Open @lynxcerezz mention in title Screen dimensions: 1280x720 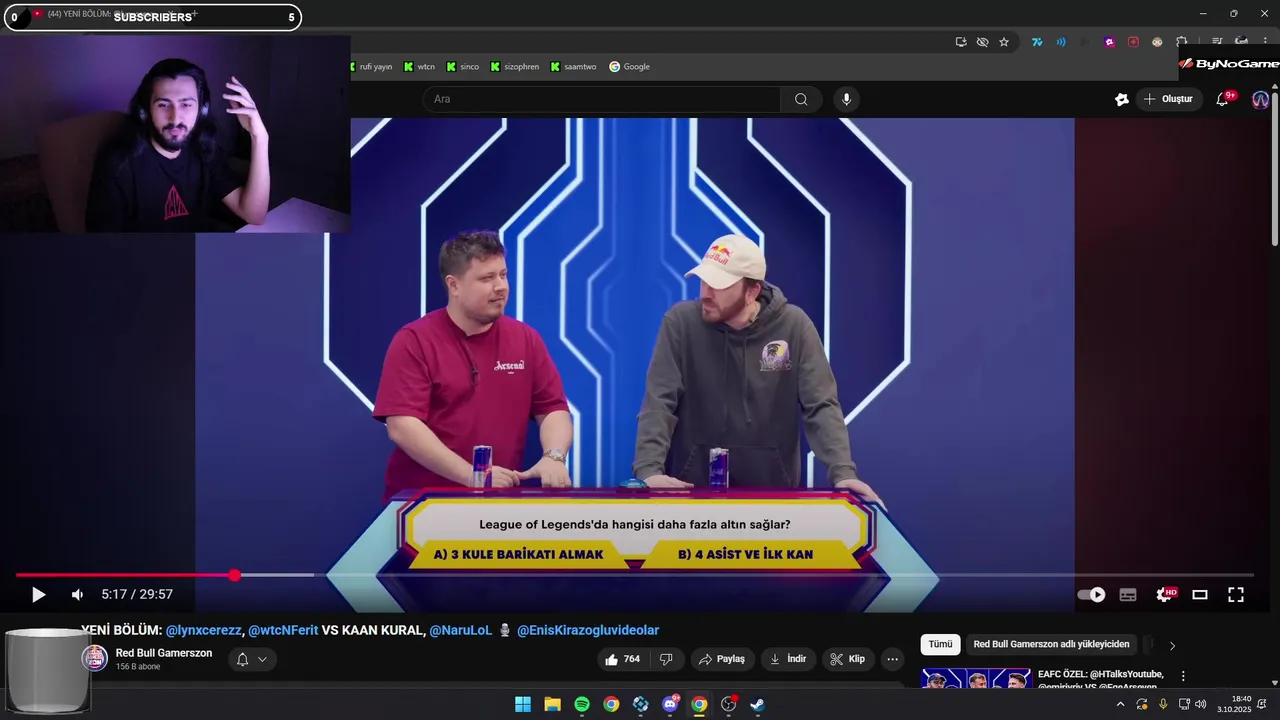(x=203, y=630)
